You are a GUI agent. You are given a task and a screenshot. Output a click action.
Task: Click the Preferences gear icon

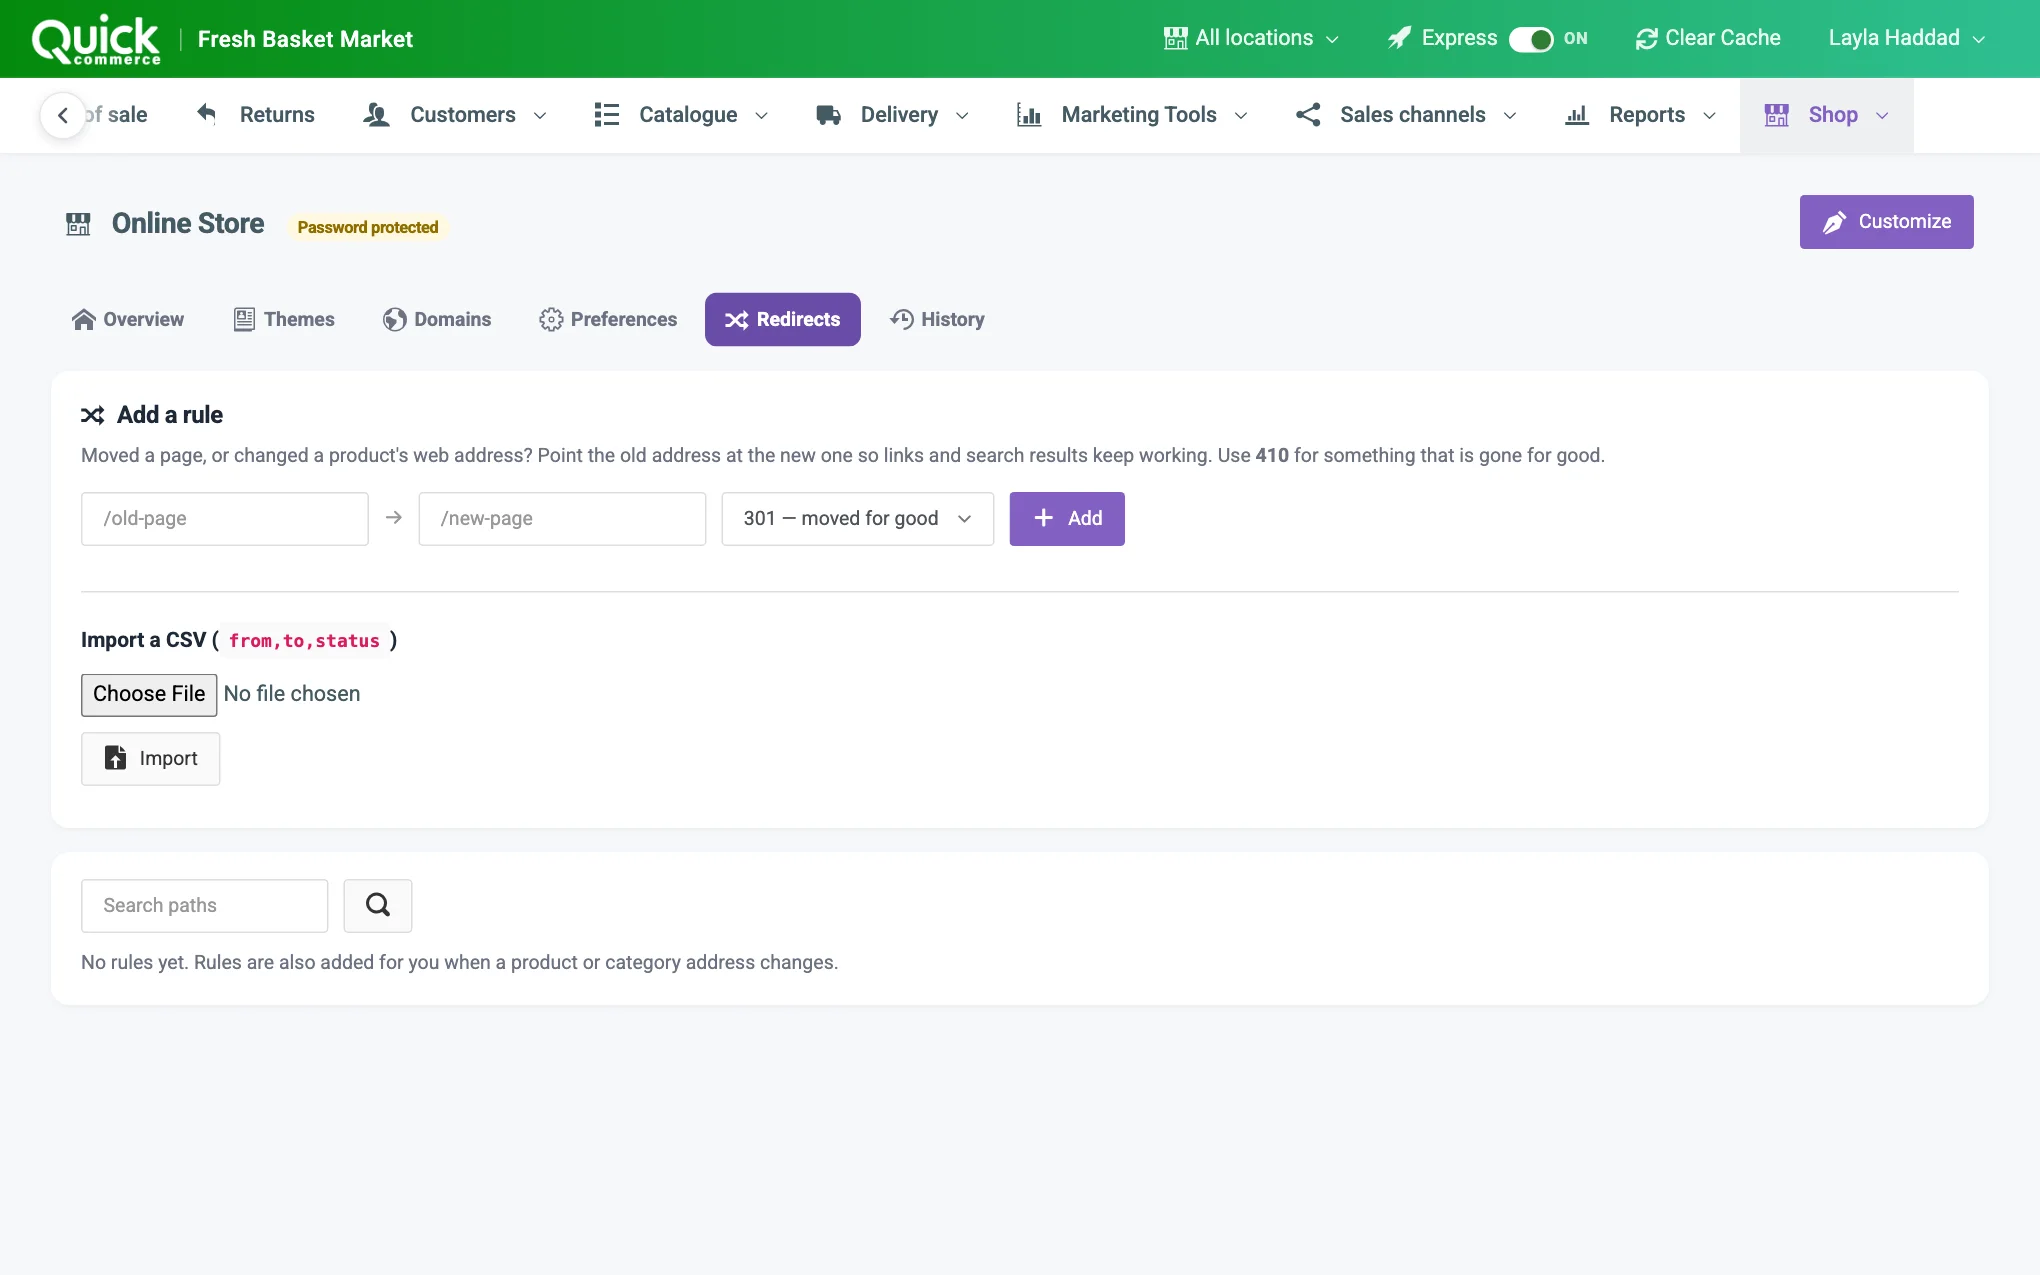[551, 319]
